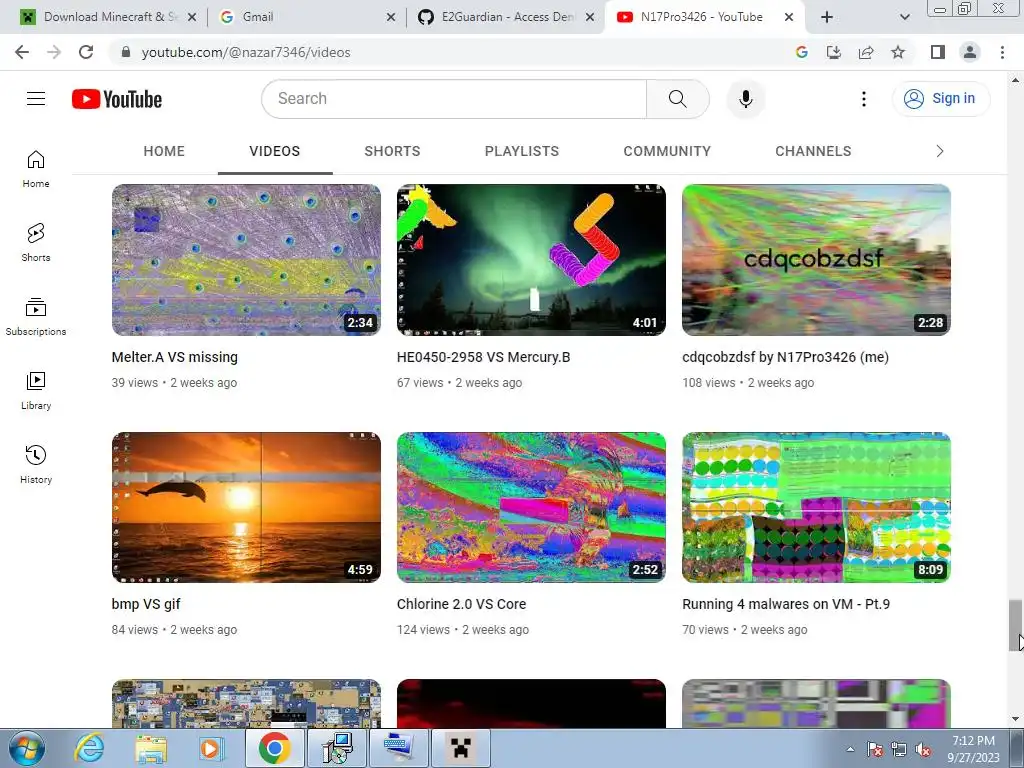The height and width of the screenshot is (768, 1024).
Task: Bookmark this page with the star
Action: [898, 52]
